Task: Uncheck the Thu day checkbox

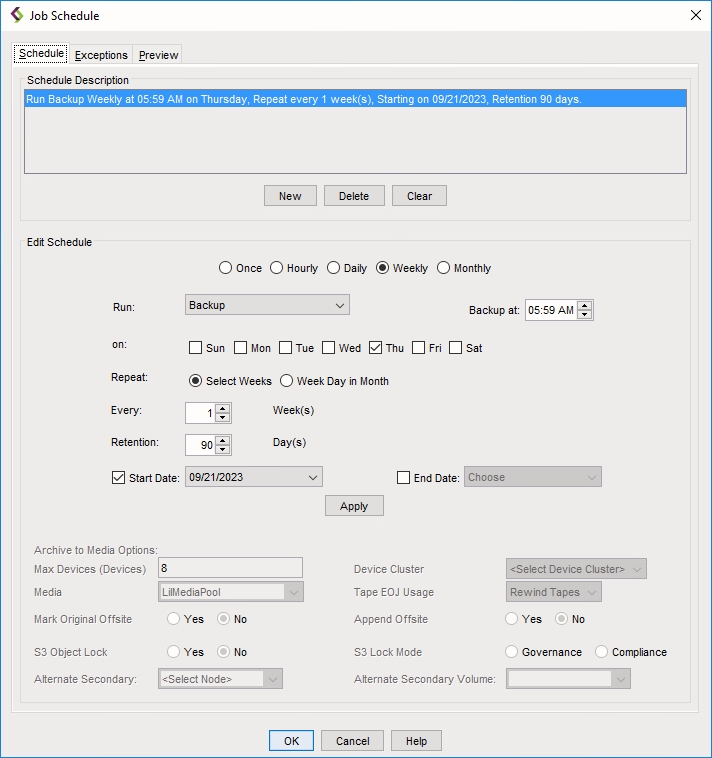Action: pyautogui.click(x=376, y=348)
